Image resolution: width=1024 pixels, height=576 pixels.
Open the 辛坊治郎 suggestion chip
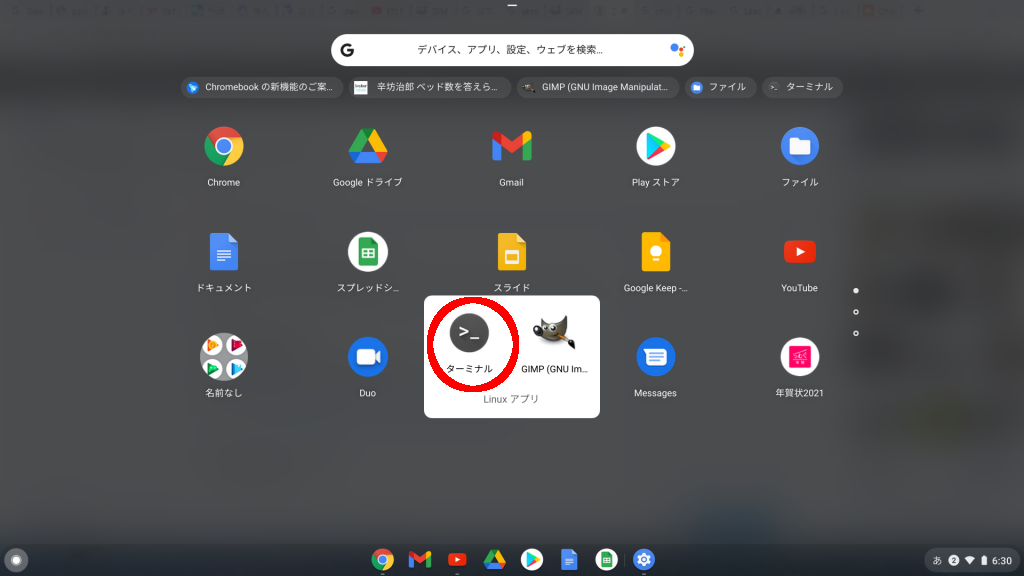pyautogui.click(x=428, y=87)
